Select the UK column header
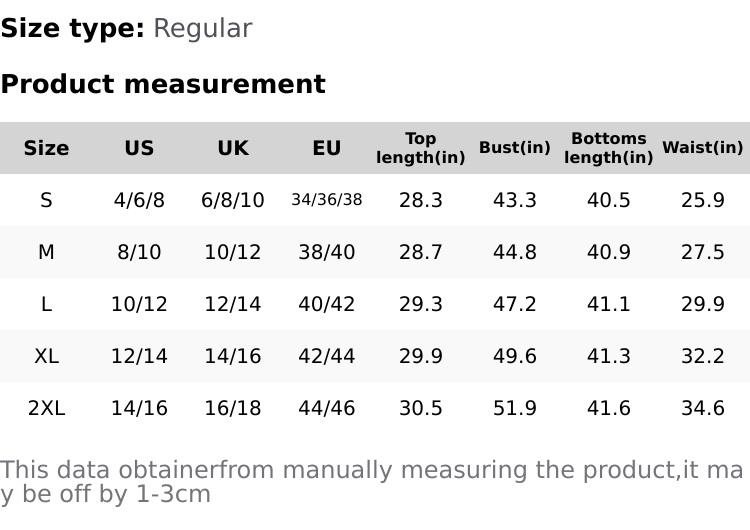This screenshot has width=750, height=530. (233, 148)
